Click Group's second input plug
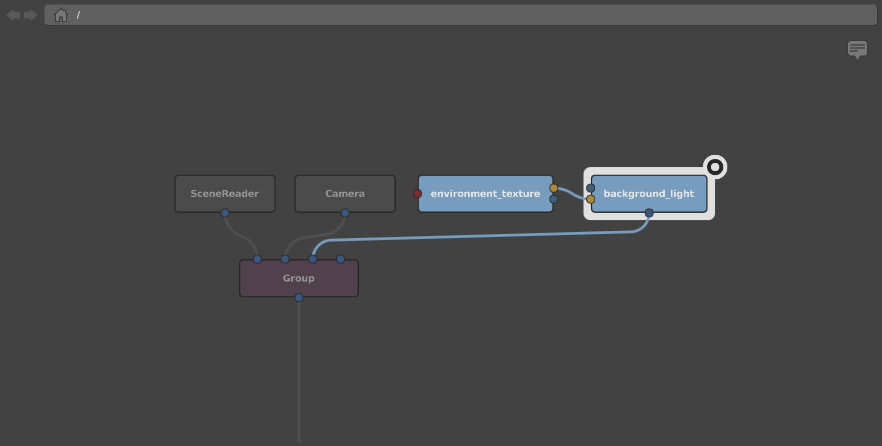 pos(285,259)
